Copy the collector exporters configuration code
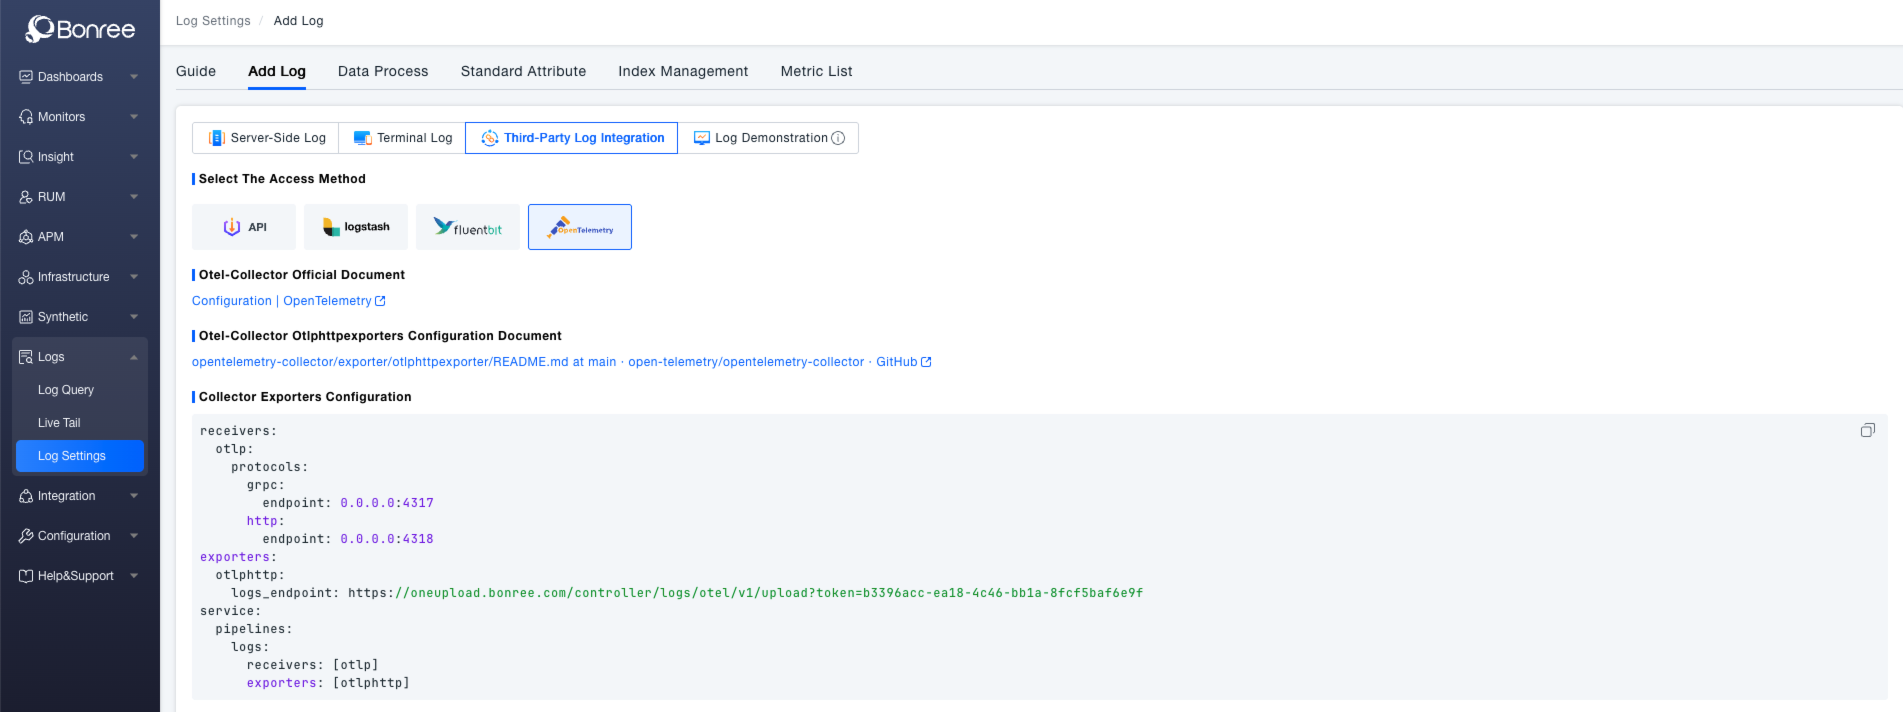The image size is (1903, 712). (x=1867, y=430)
